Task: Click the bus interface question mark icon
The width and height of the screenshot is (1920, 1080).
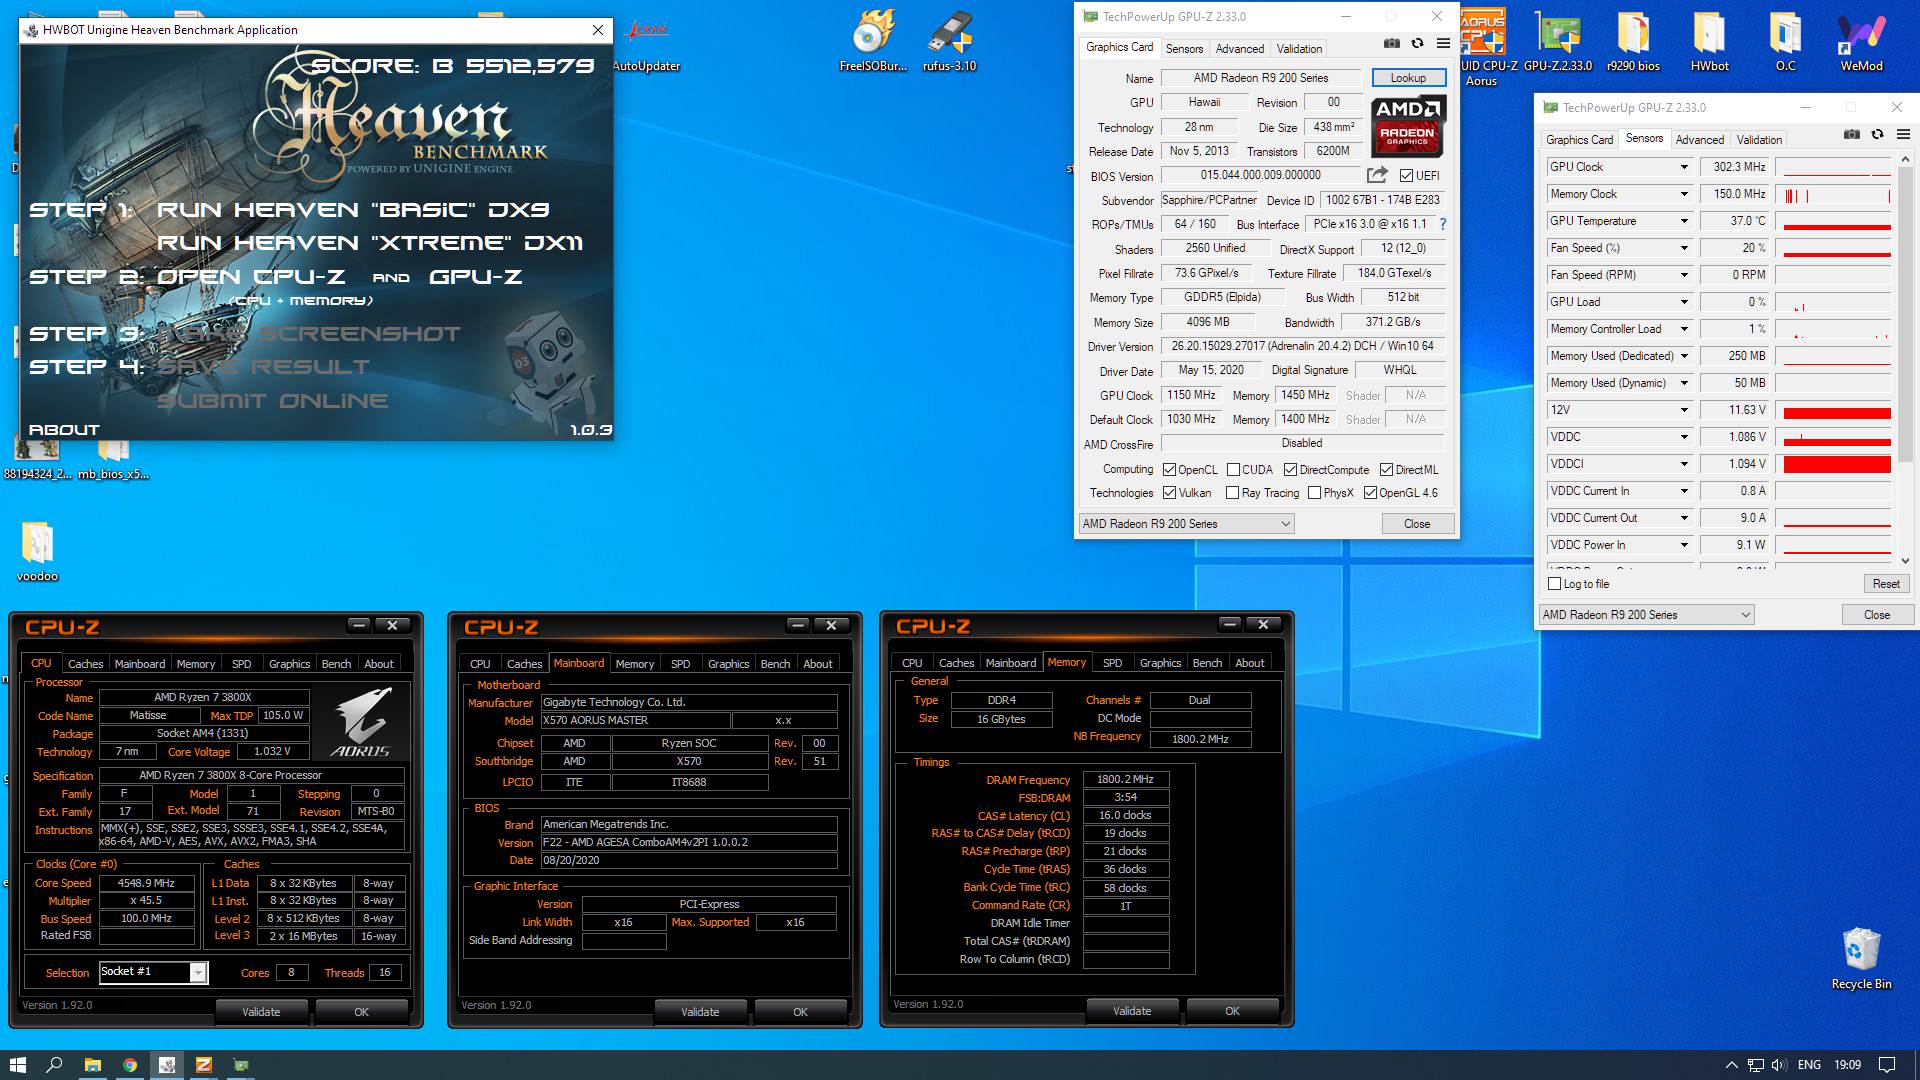Action: (1442, 224)
